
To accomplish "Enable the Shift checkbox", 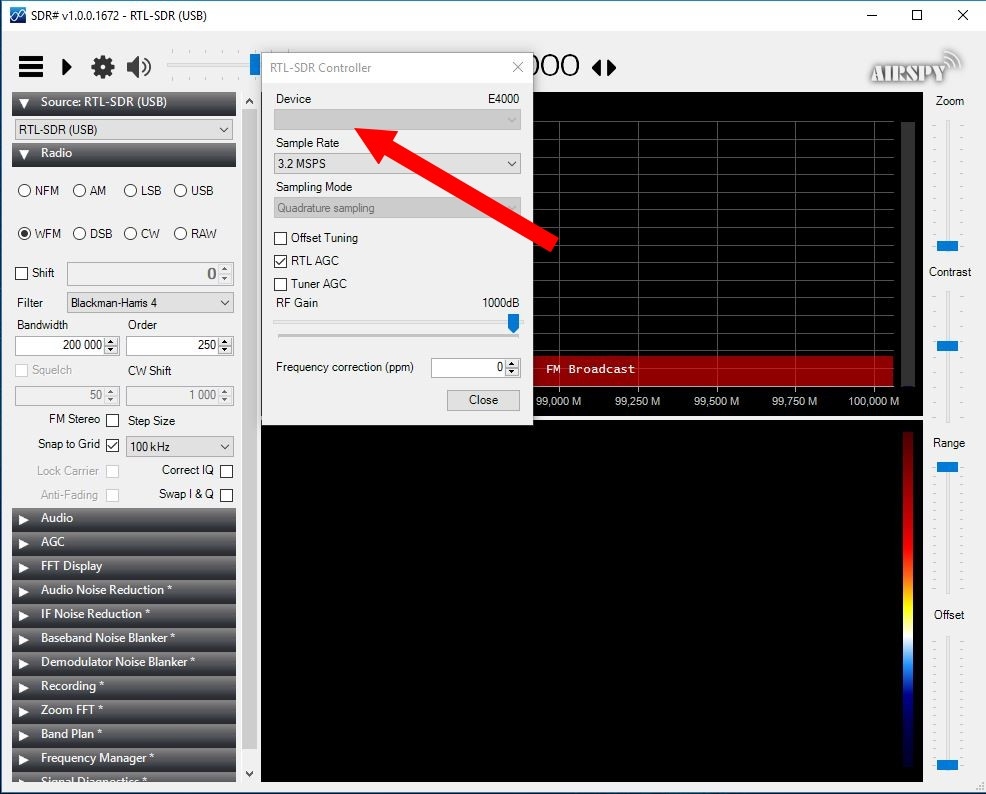I will (x=21, y=273).
